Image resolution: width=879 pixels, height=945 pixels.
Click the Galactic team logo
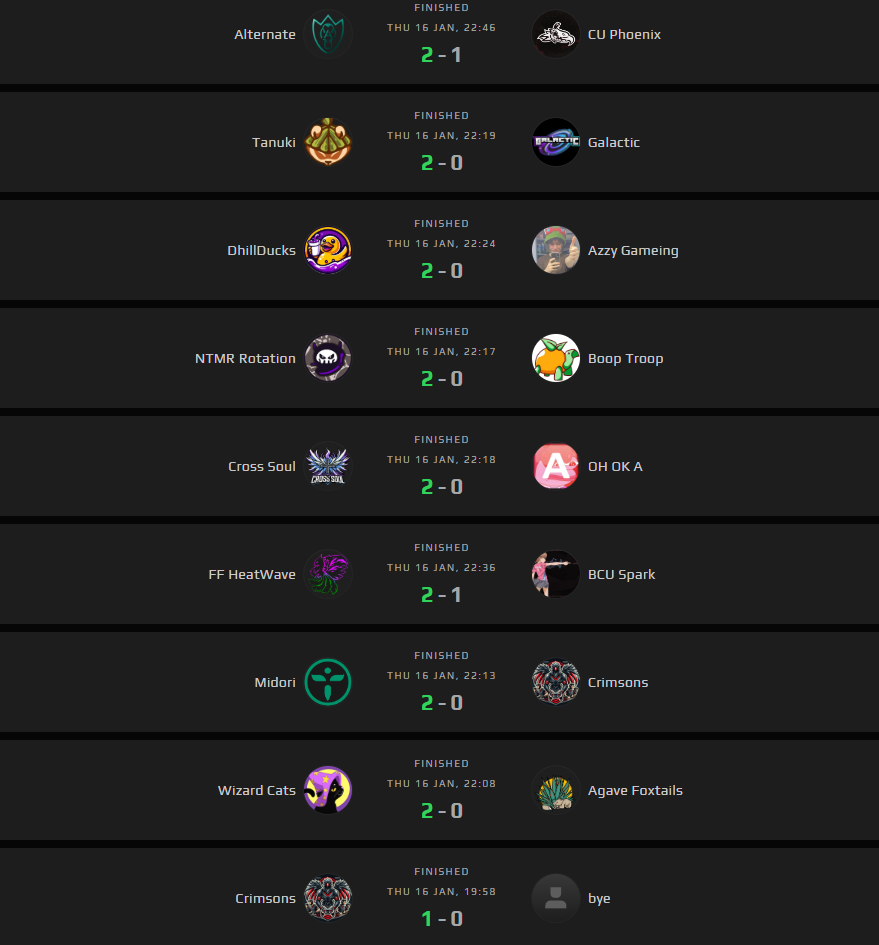[x=556, y=142]
